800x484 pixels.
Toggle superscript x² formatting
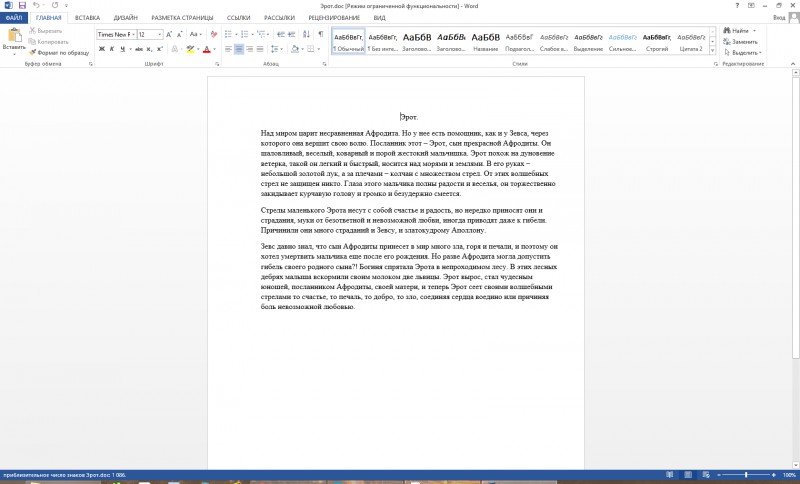[160, 49]
